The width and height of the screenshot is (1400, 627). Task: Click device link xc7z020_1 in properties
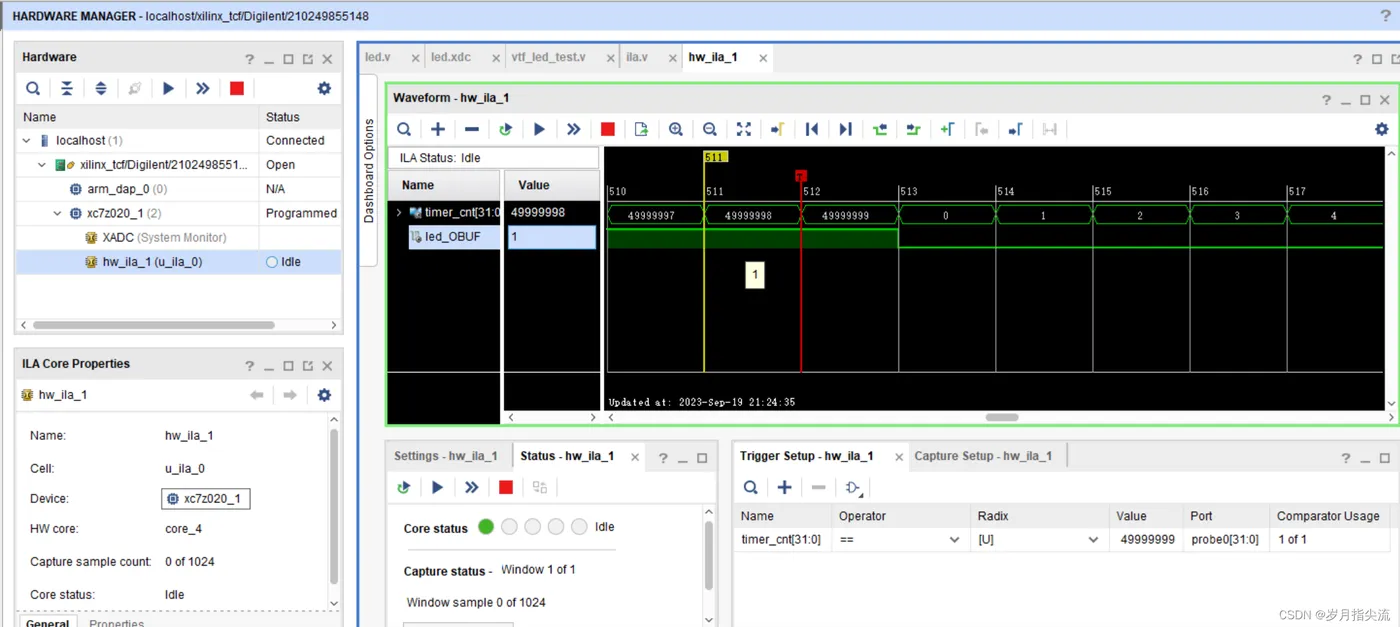(205, 499)
